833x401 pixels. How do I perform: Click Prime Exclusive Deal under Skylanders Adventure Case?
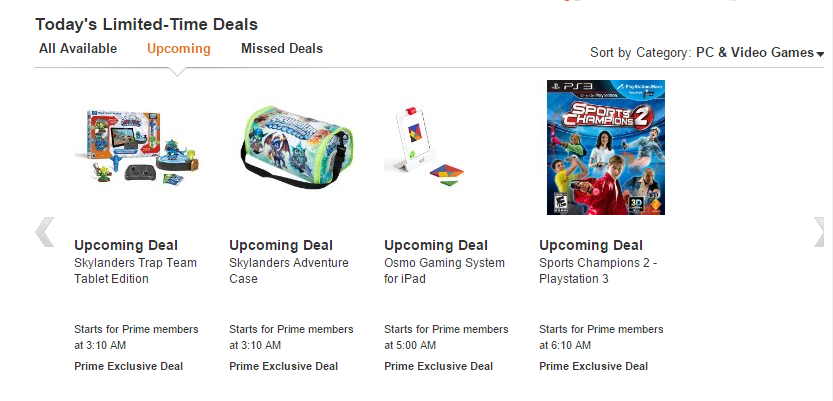point(283,366)
